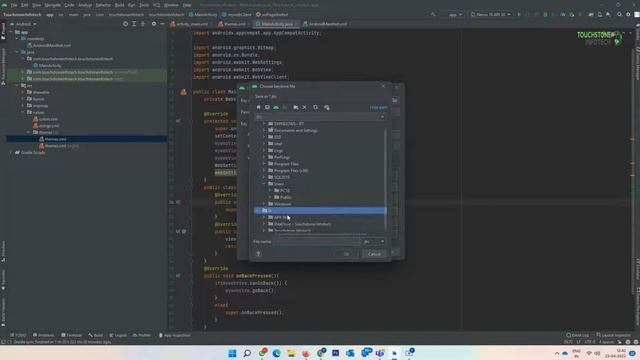Click Make Project hammer icon
This screenshot has width=640, height=360.
(433, 15)
